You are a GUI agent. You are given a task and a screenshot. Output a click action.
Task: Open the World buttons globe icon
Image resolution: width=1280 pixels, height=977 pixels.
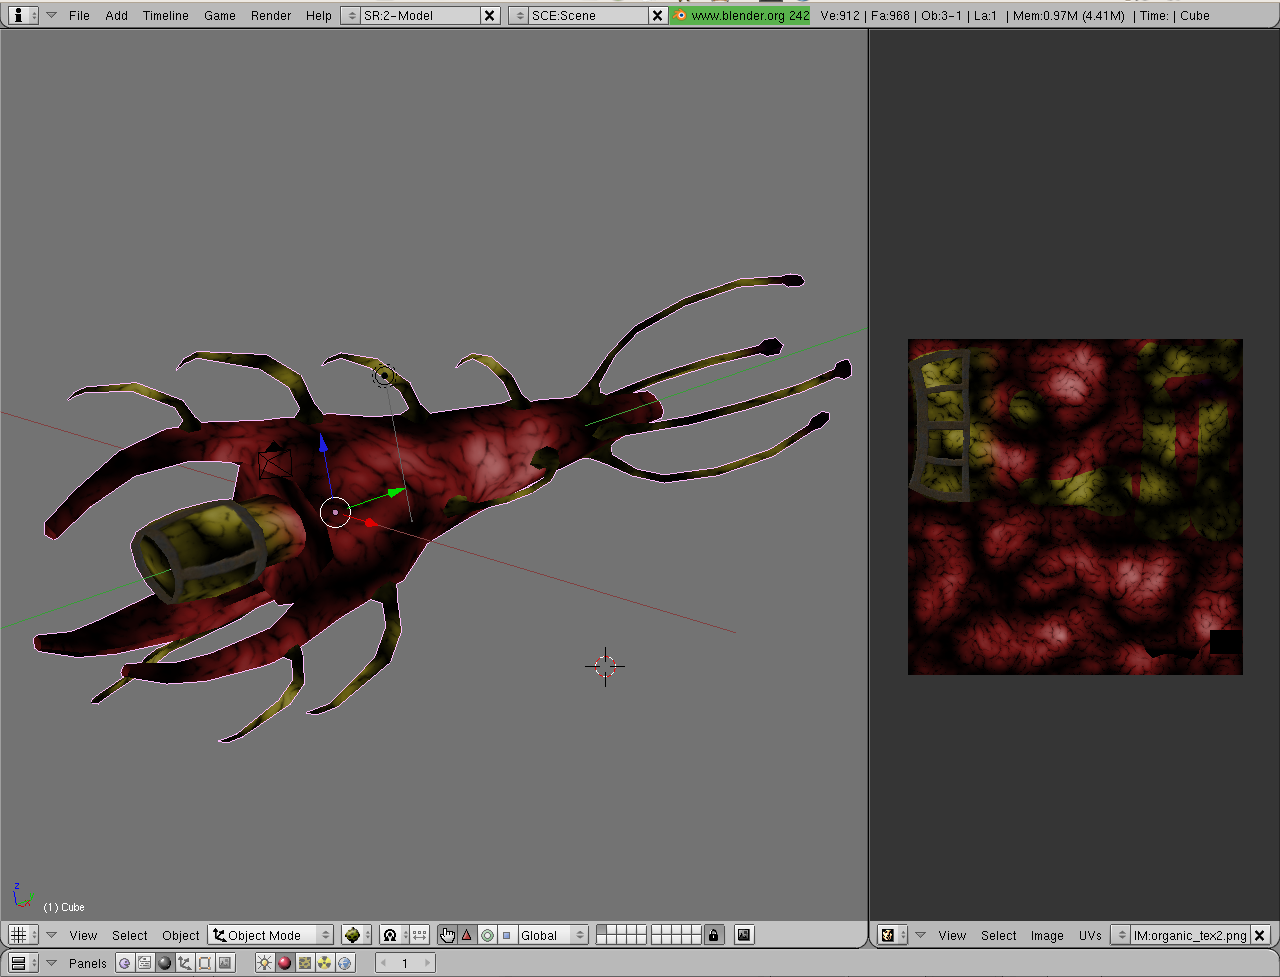click(x=345, y=963)
